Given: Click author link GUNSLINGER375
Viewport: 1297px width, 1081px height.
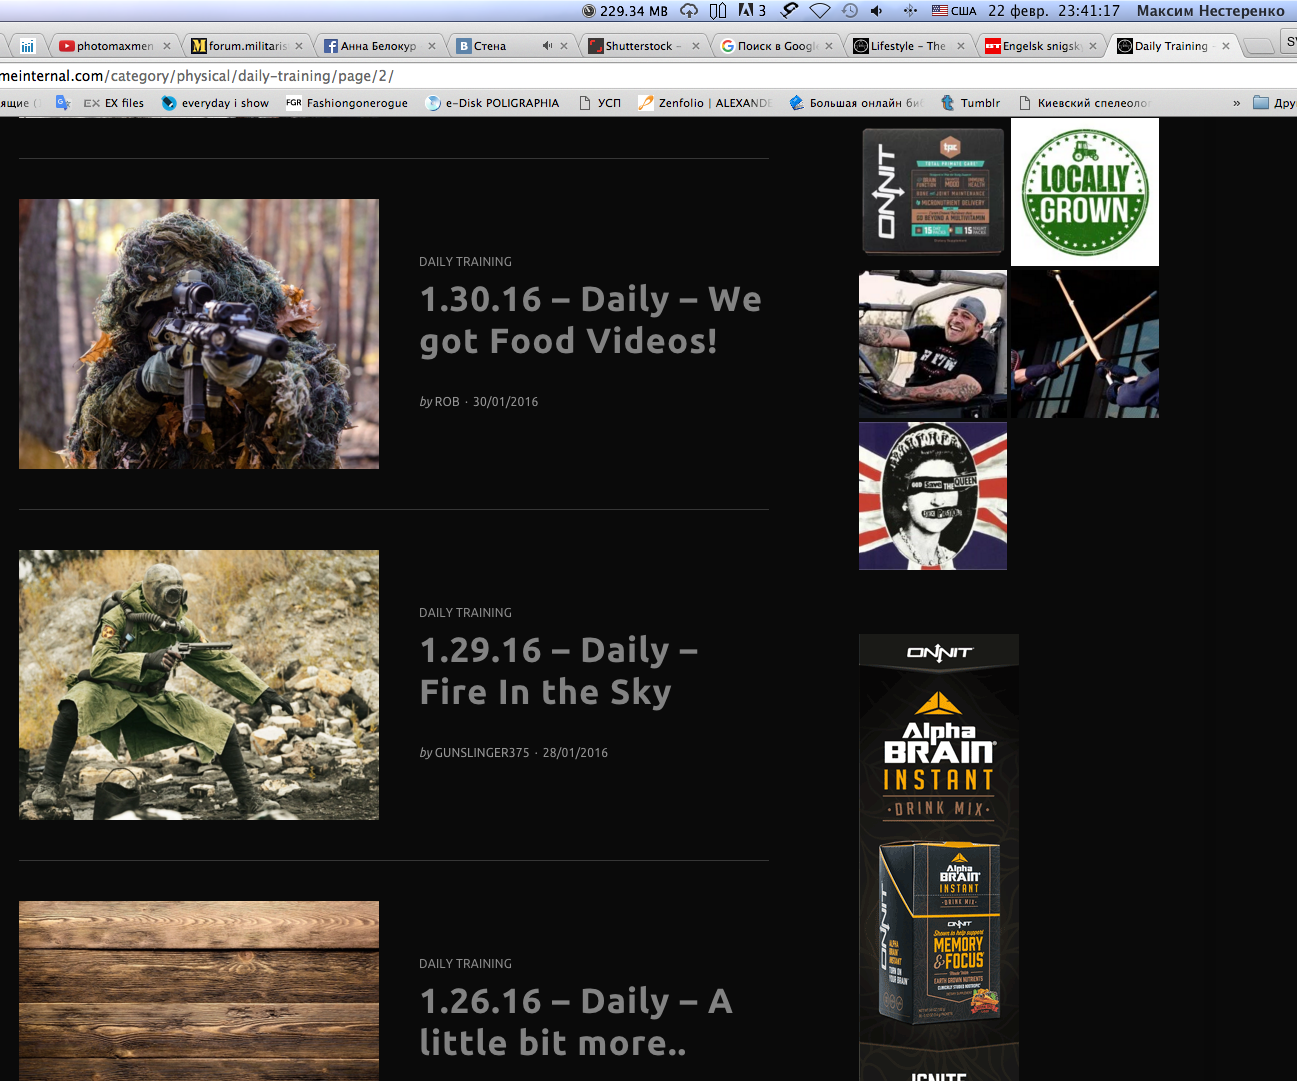Looking at the screenshot, I should tap(482, 753).
